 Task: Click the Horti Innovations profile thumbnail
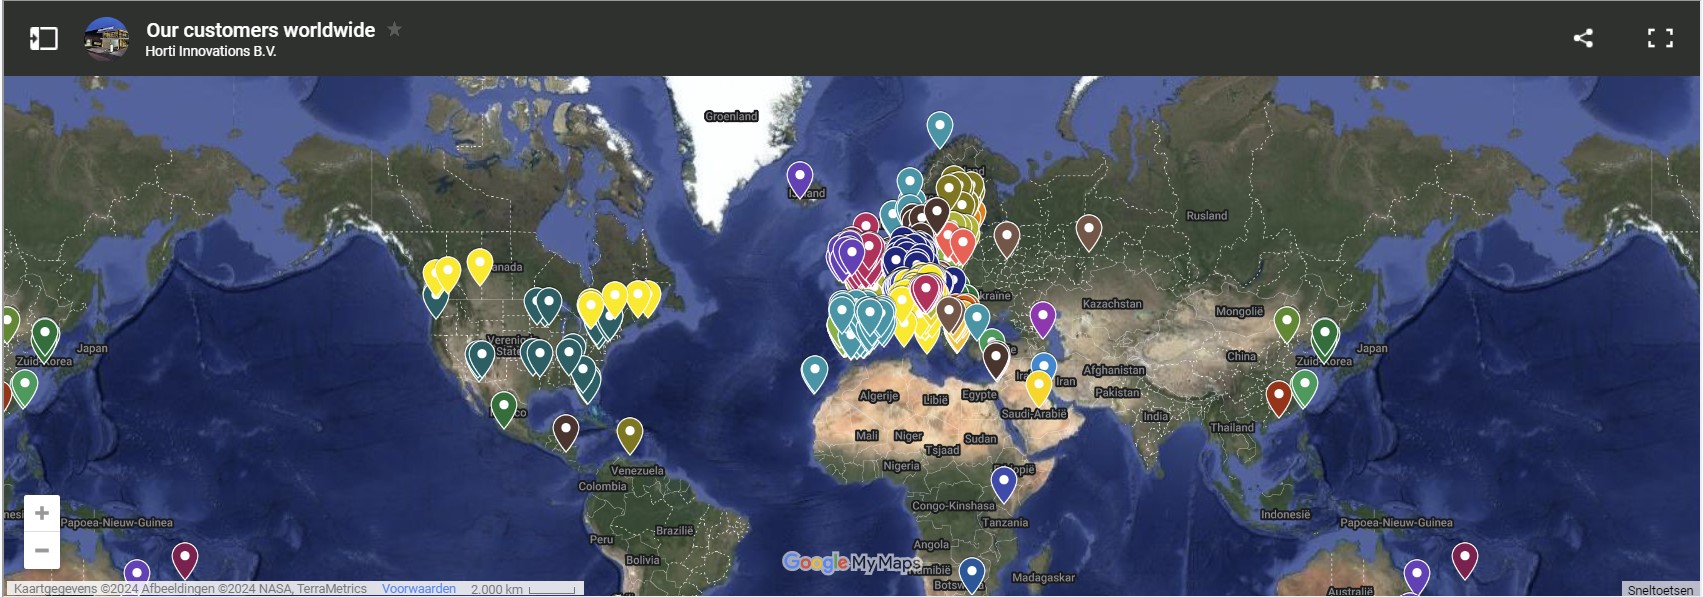(106, 39)
